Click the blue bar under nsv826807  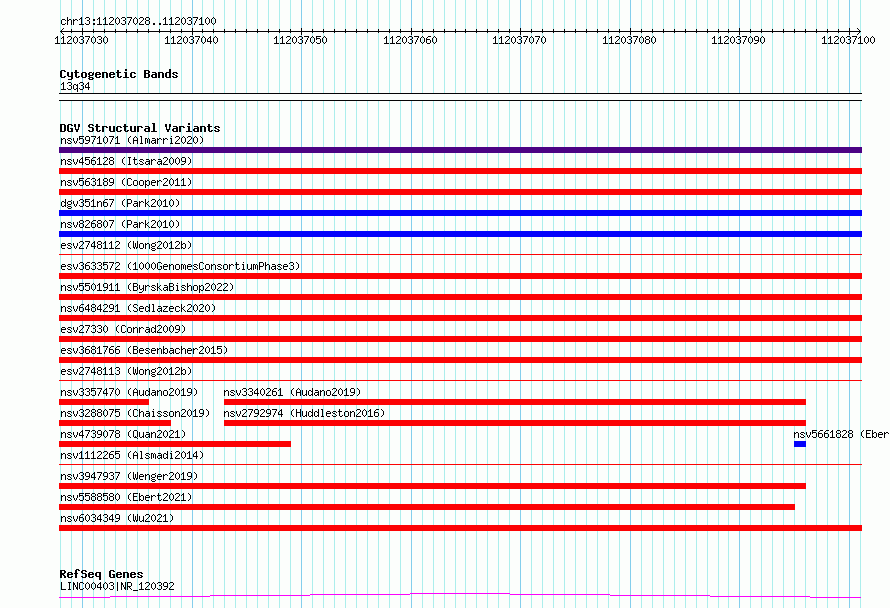click(460, 234)
